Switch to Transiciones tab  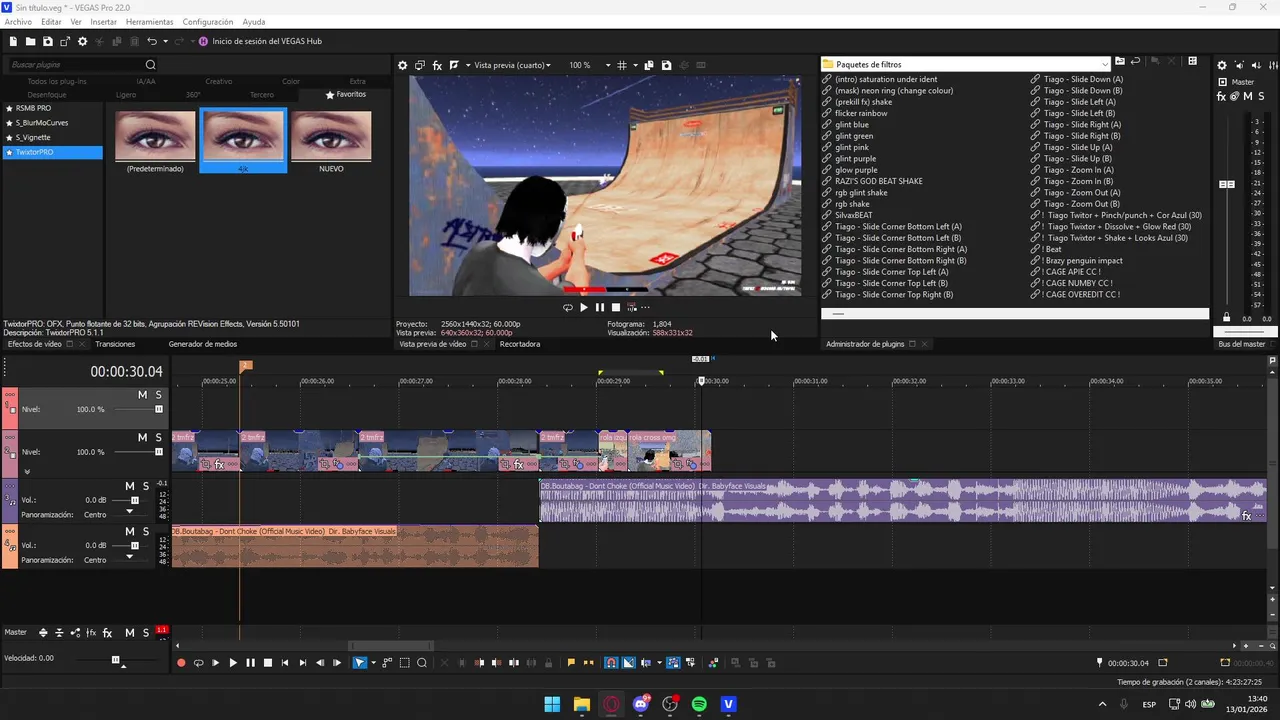[115, 344]
